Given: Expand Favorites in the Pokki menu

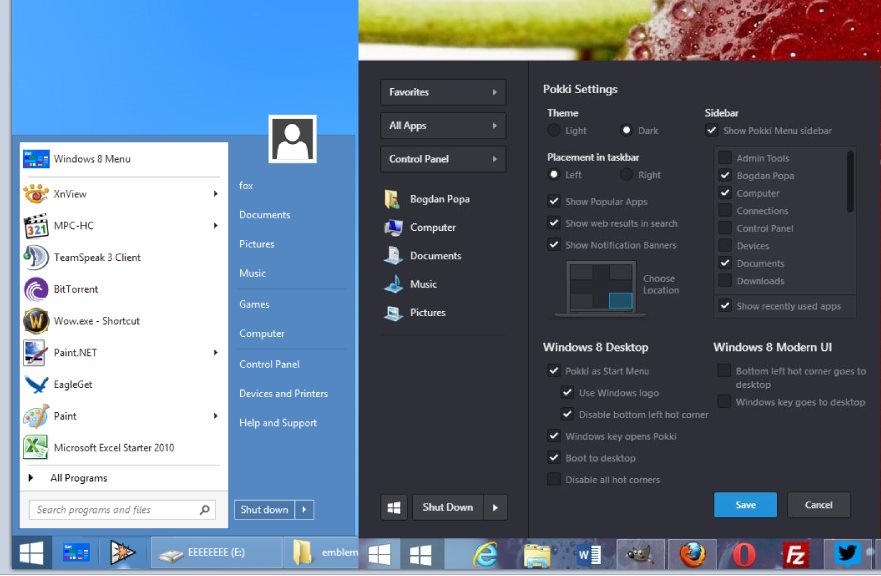Looking at the screenshot, I should tap(443, 92).
